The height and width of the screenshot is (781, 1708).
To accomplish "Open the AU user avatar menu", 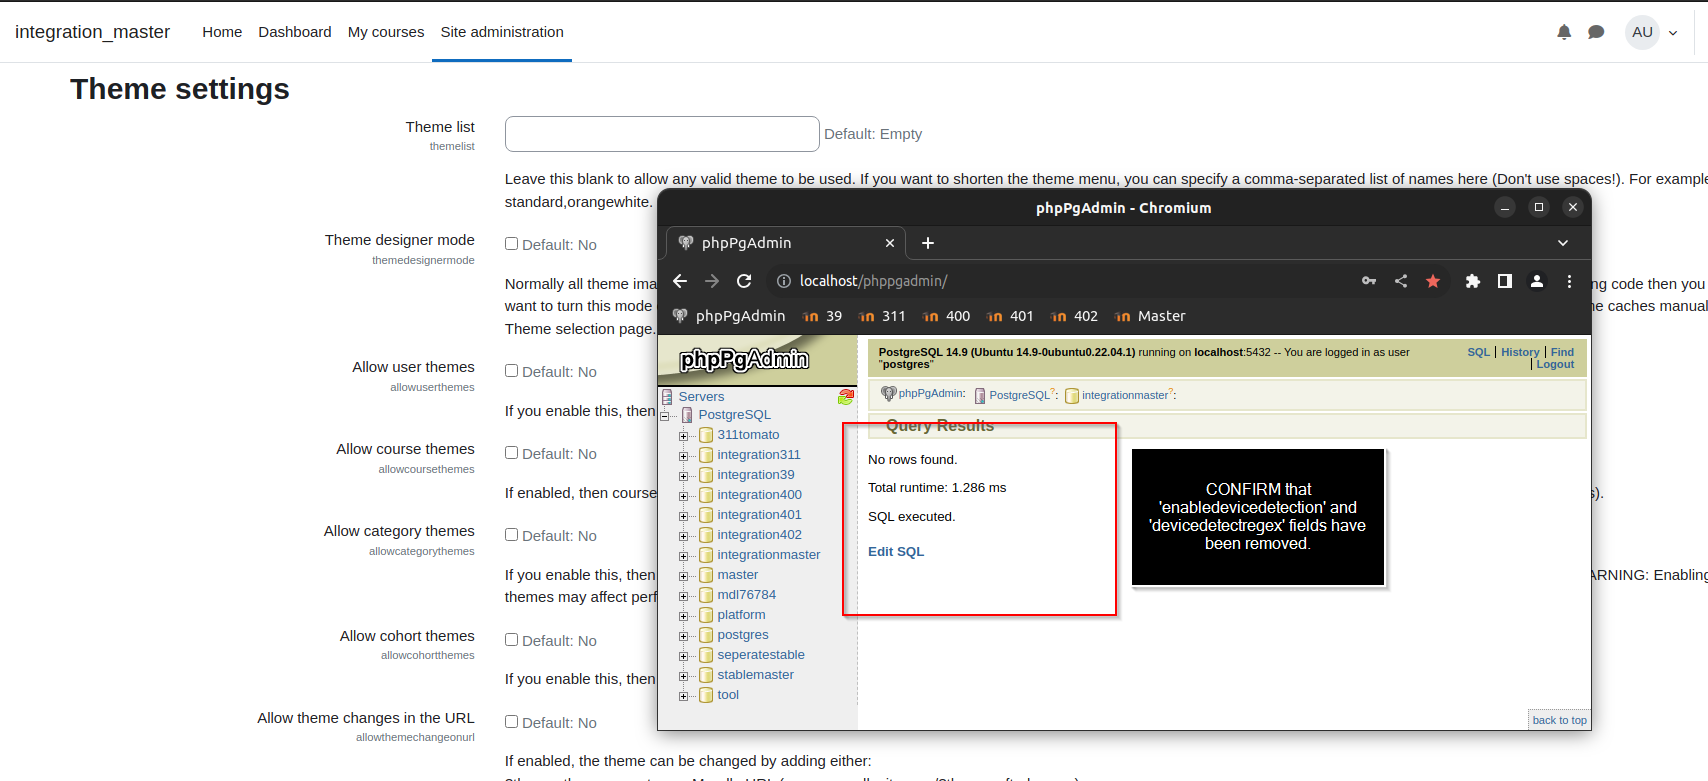I will coord(1642,32).
